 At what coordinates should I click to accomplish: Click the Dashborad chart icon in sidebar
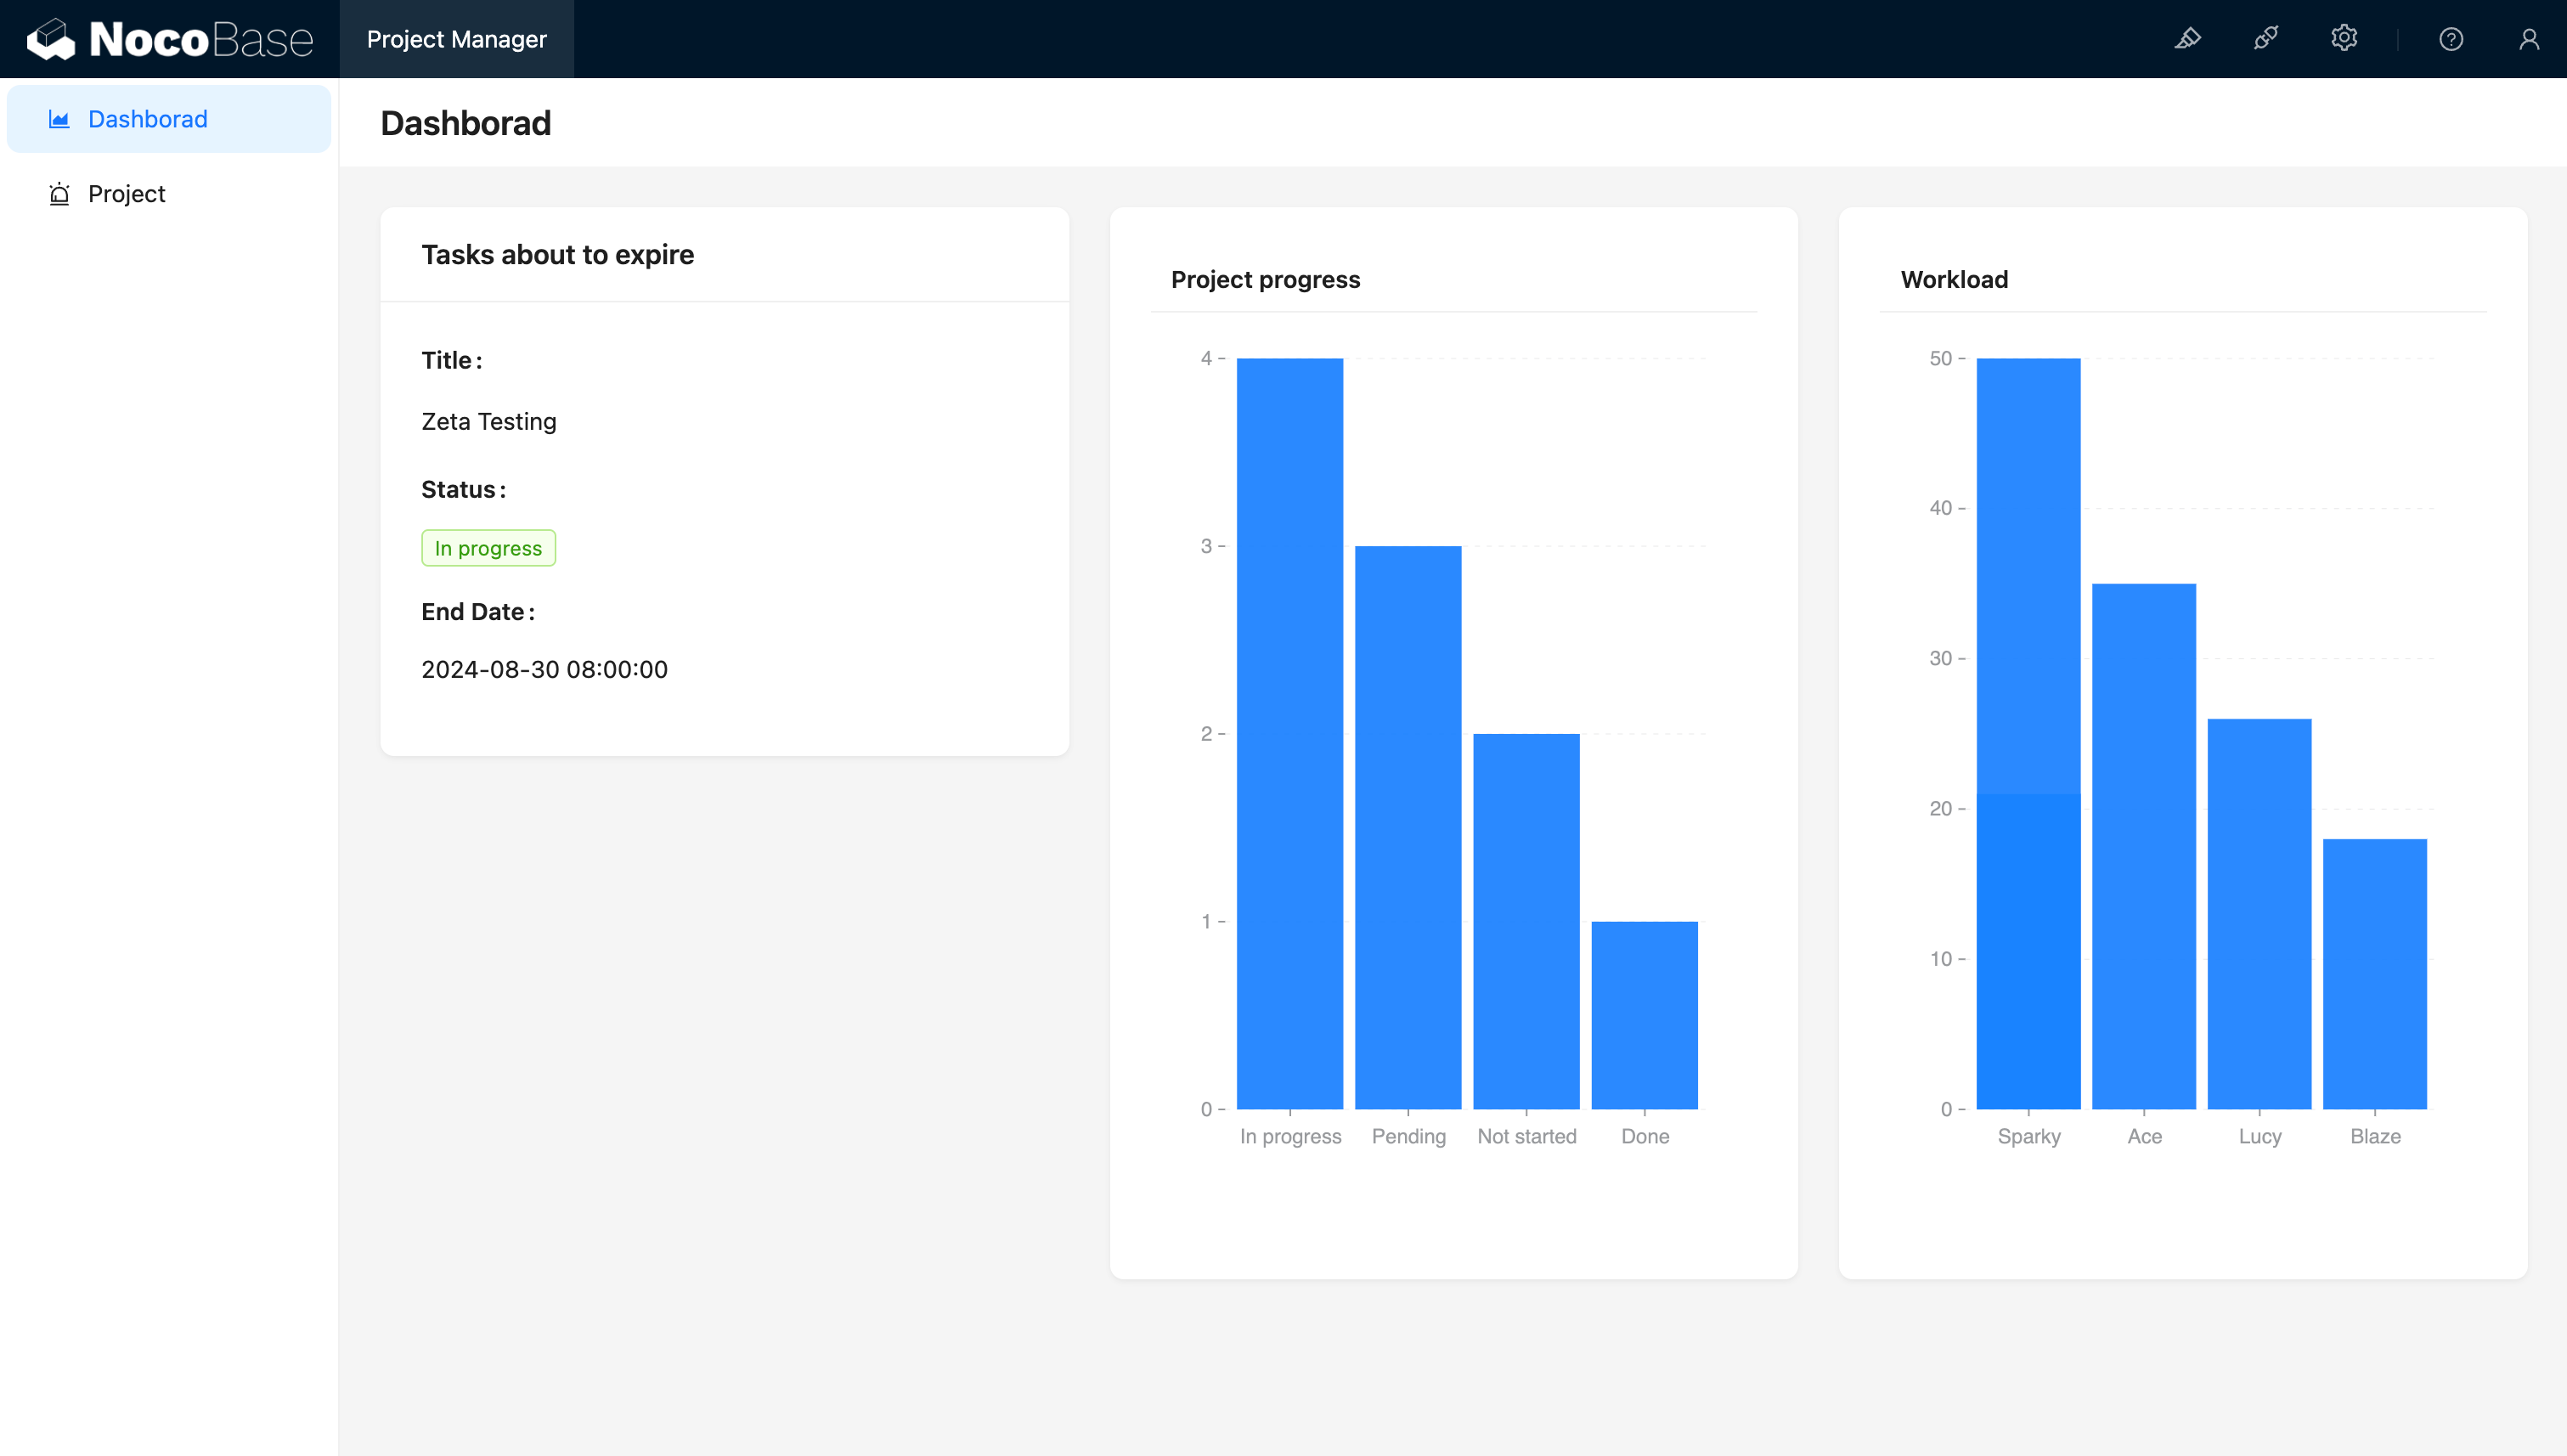tap(59, 119)
